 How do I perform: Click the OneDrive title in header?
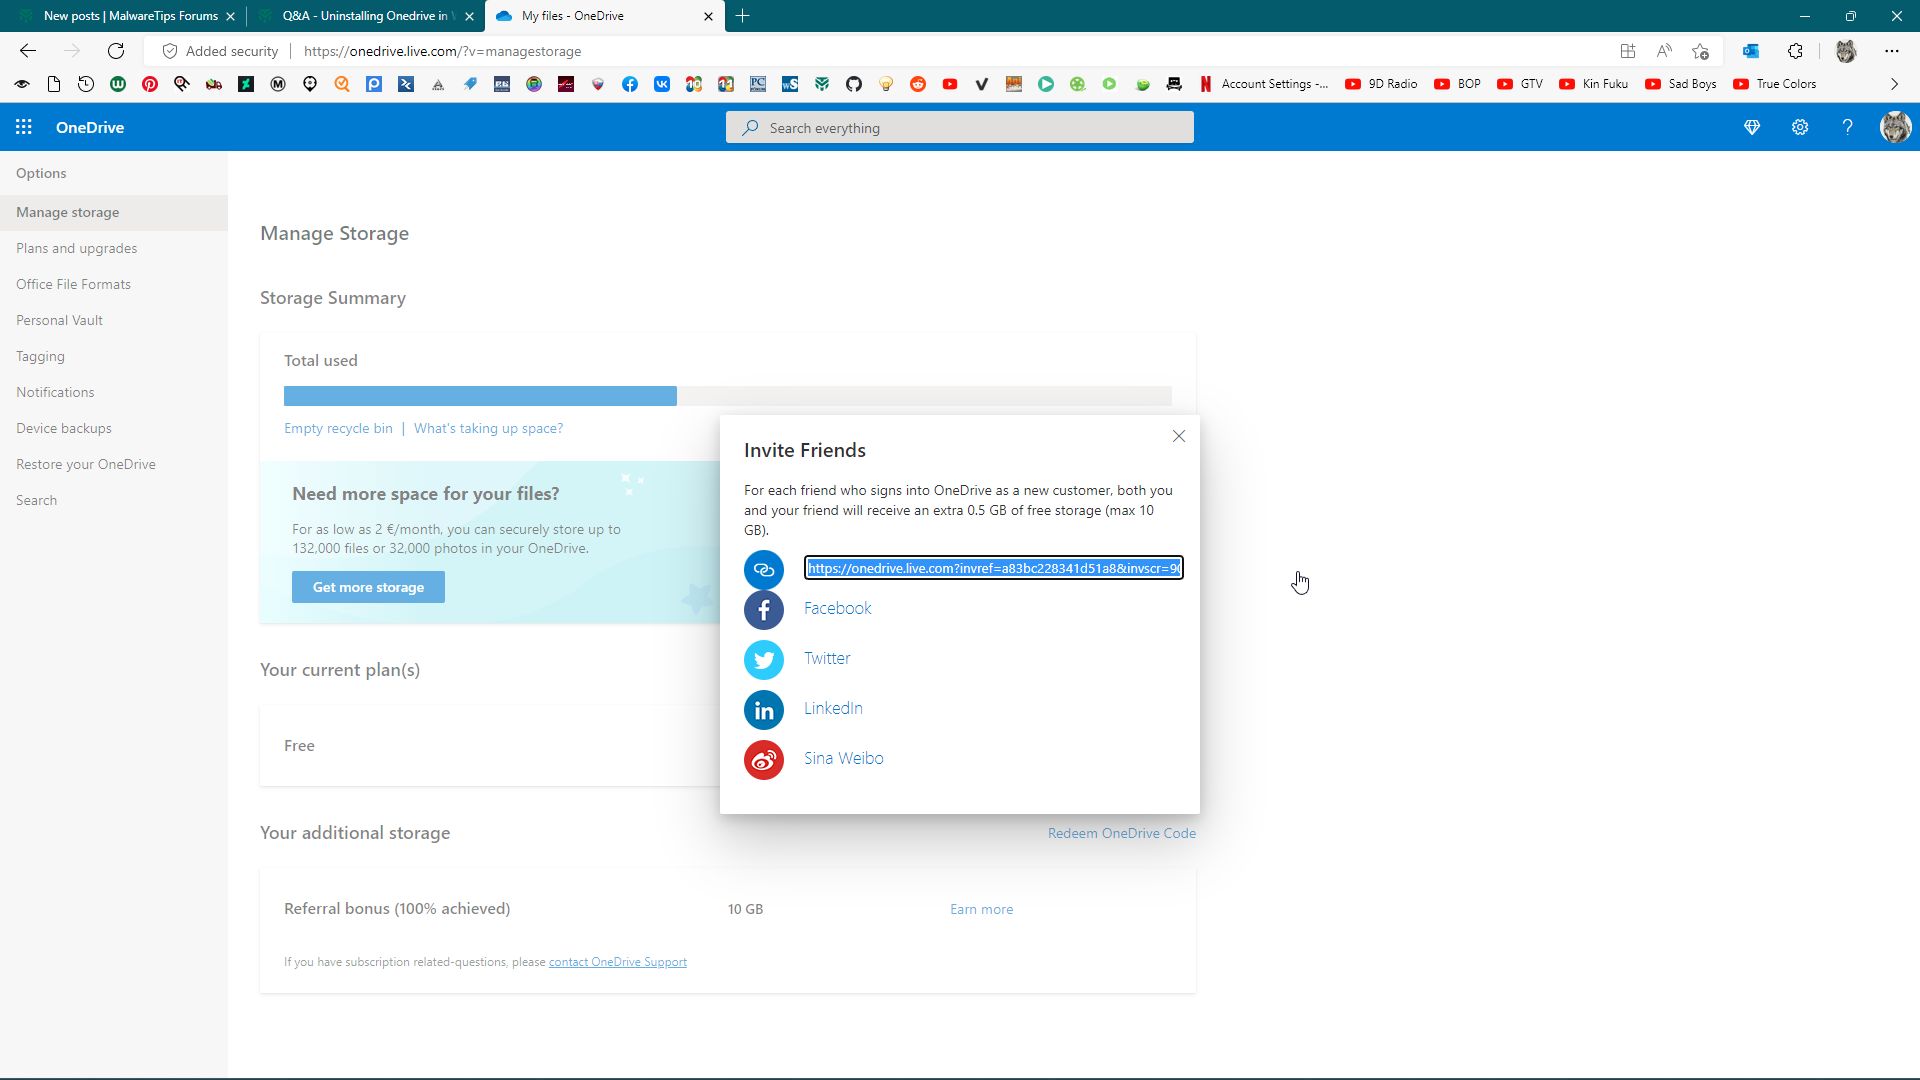[x=90, y=127]
